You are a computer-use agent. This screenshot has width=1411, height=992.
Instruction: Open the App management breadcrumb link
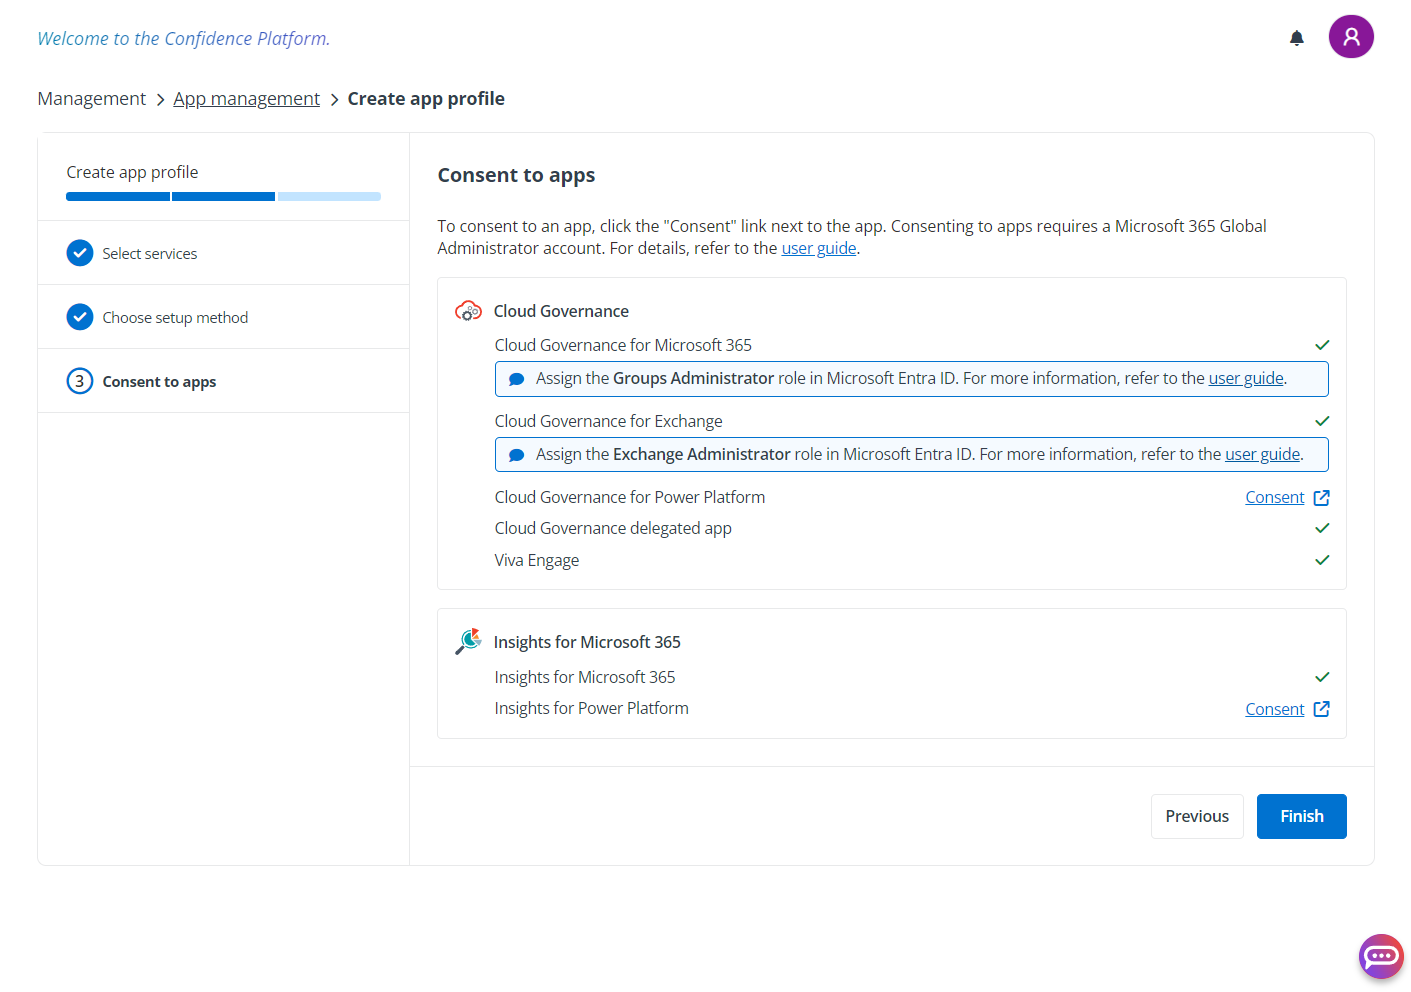click(246, 98)
